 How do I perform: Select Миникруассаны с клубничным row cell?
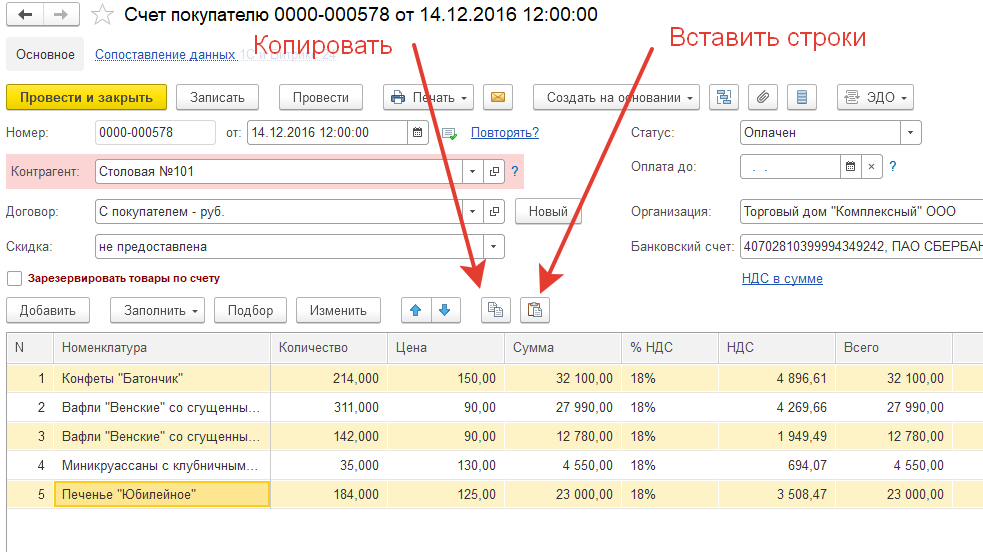click(162, 466)
